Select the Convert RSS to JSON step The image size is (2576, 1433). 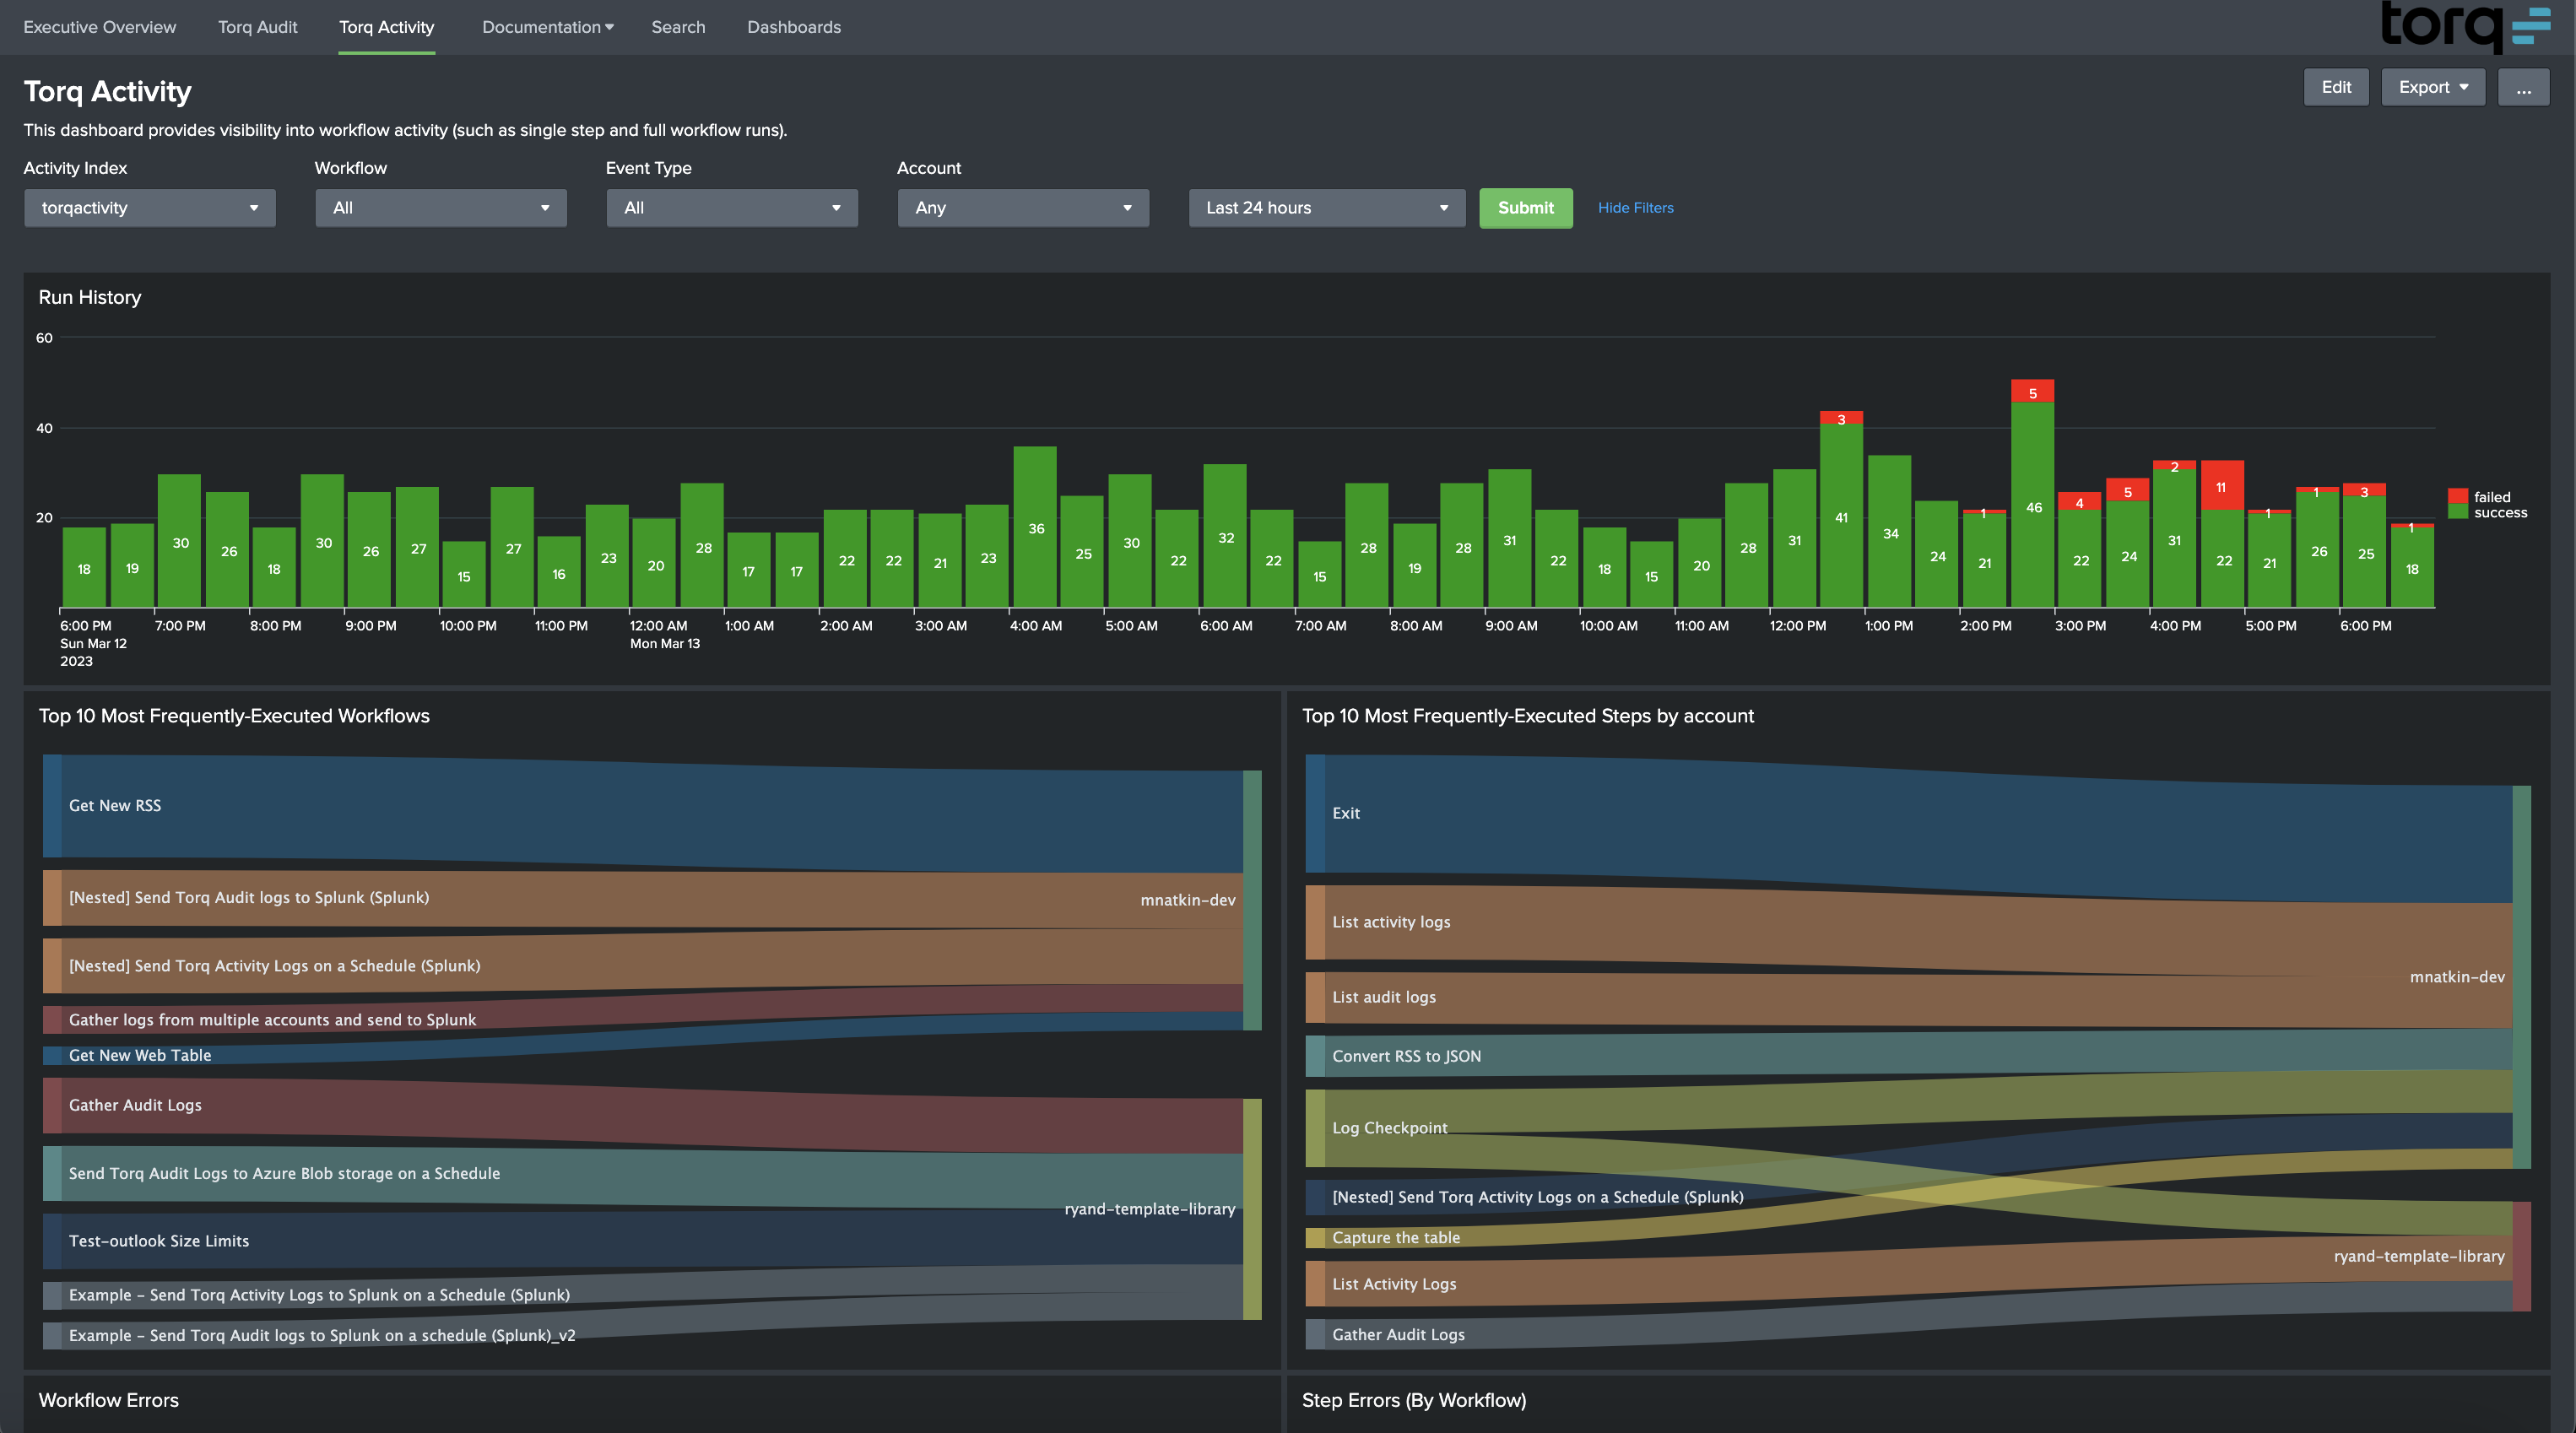tap(1315, 1056)
